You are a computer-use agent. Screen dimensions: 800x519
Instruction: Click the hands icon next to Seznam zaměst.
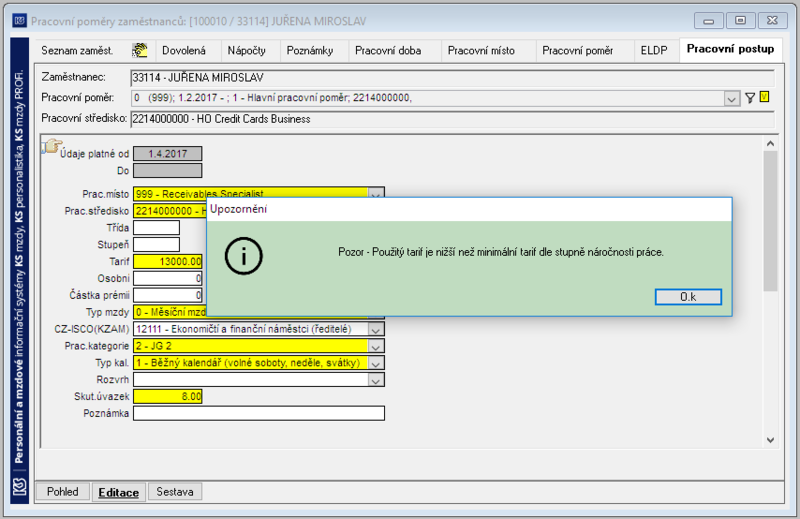(x=139, y=50)
